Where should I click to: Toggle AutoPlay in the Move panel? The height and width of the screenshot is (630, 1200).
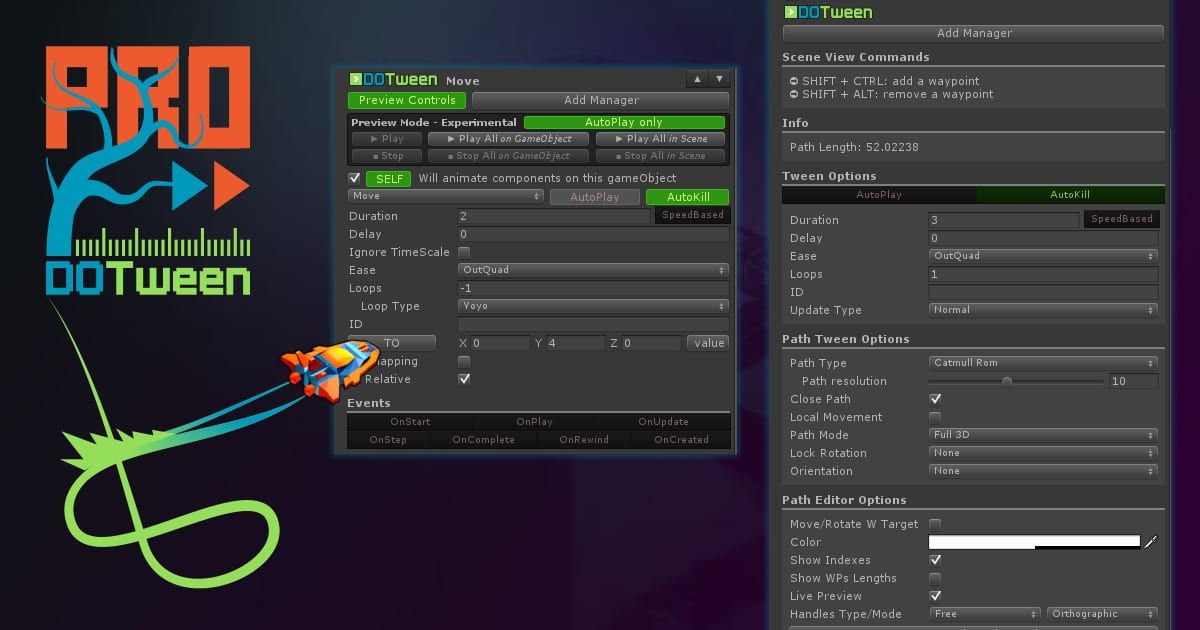(595, 197)
